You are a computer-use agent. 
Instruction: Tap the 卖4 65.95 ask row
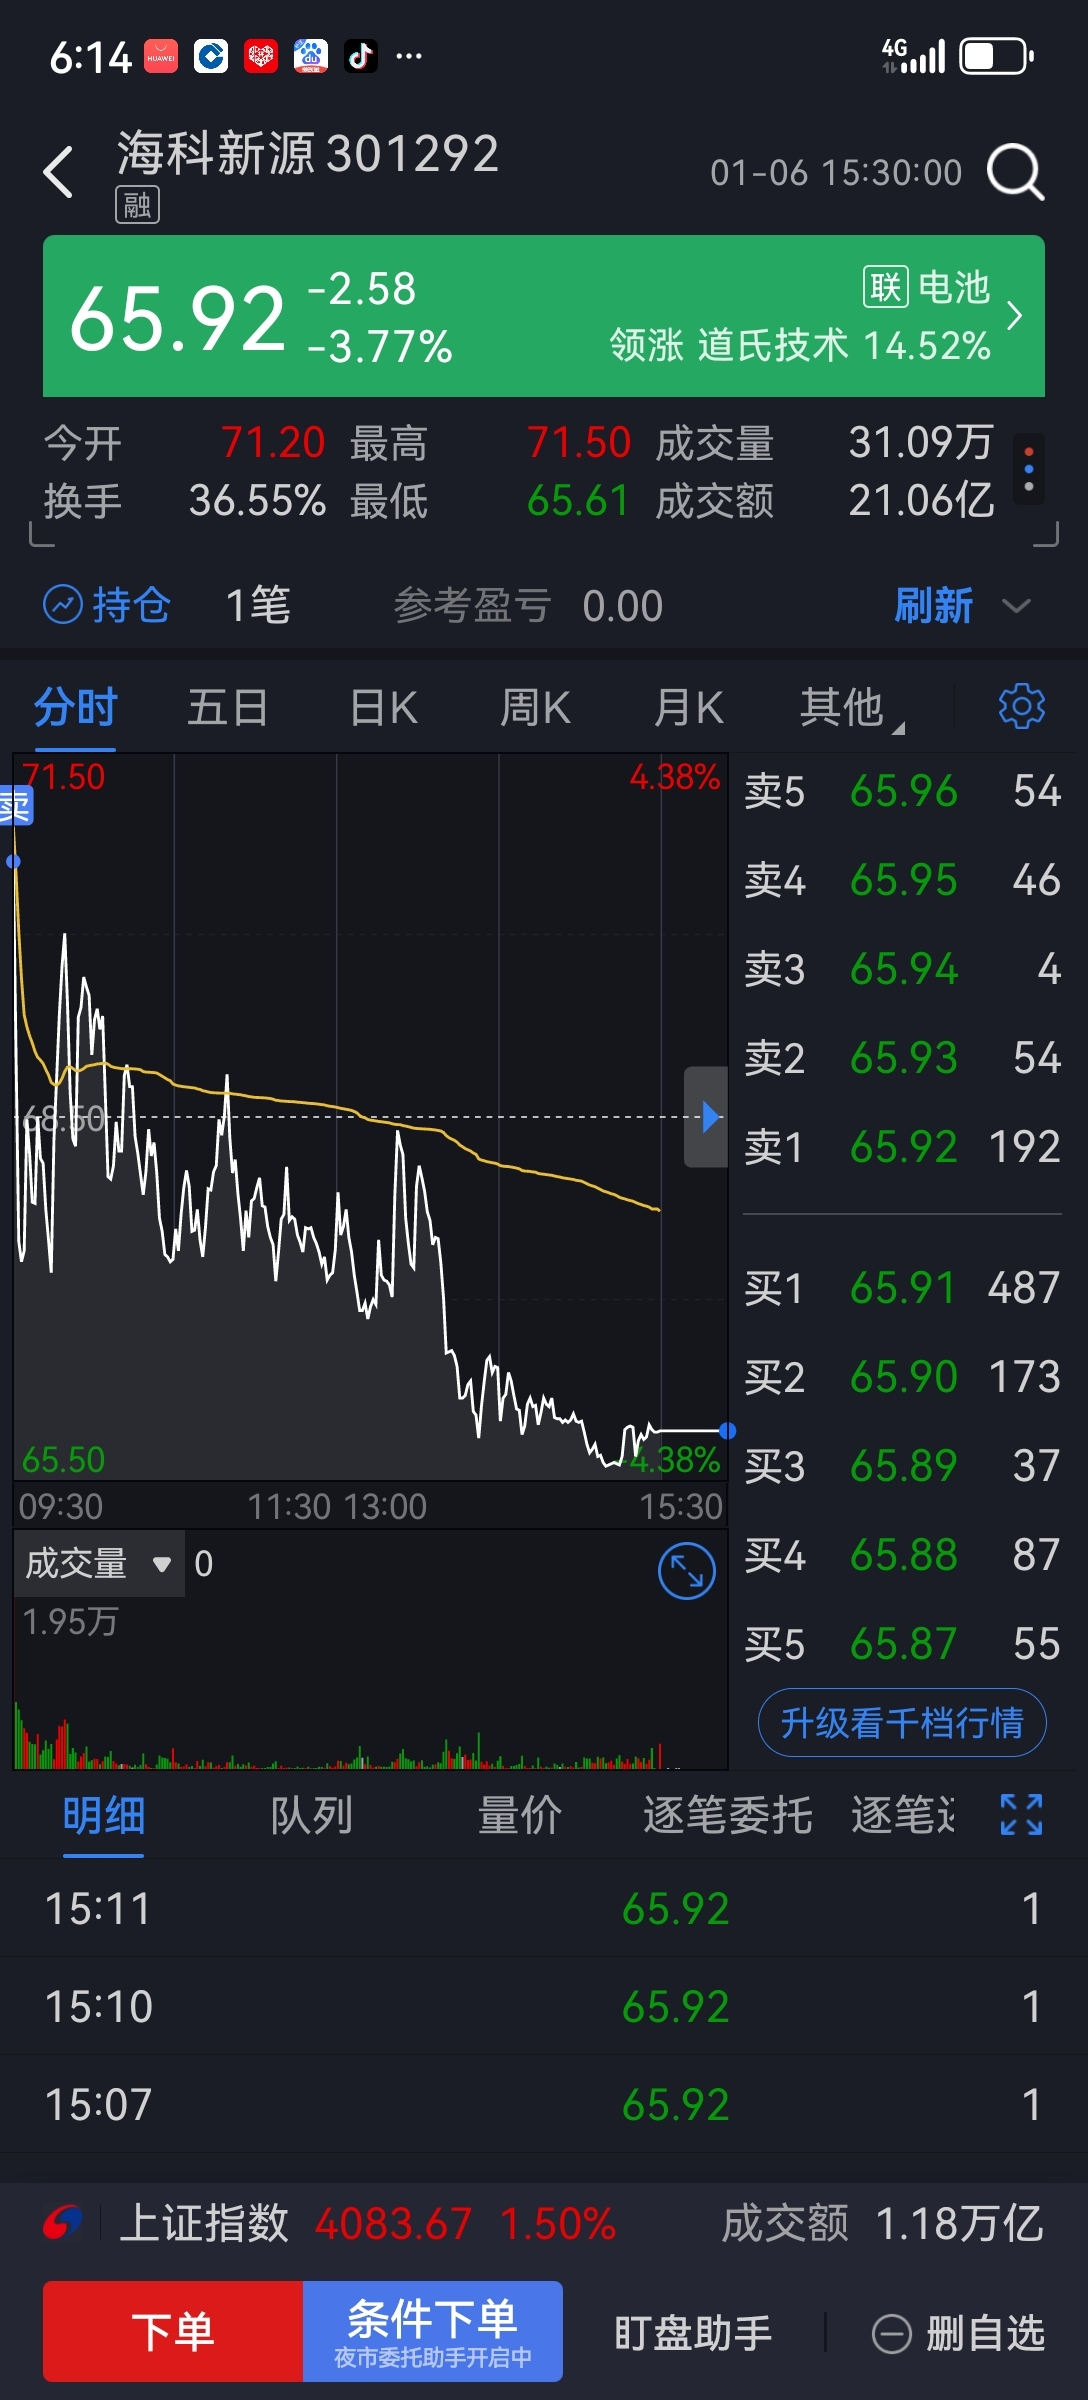902,880
